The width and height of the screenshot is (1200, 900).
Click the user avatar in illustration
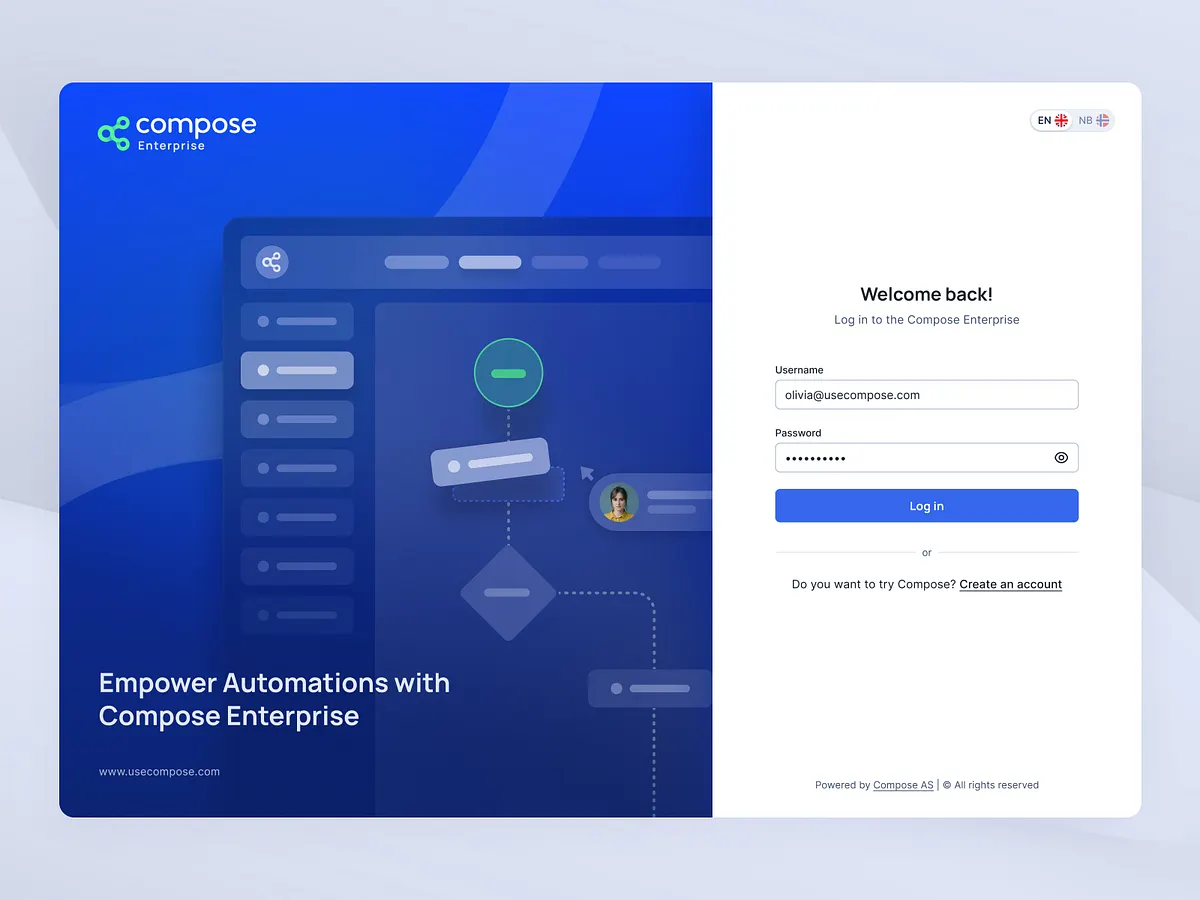pos(619,502)
